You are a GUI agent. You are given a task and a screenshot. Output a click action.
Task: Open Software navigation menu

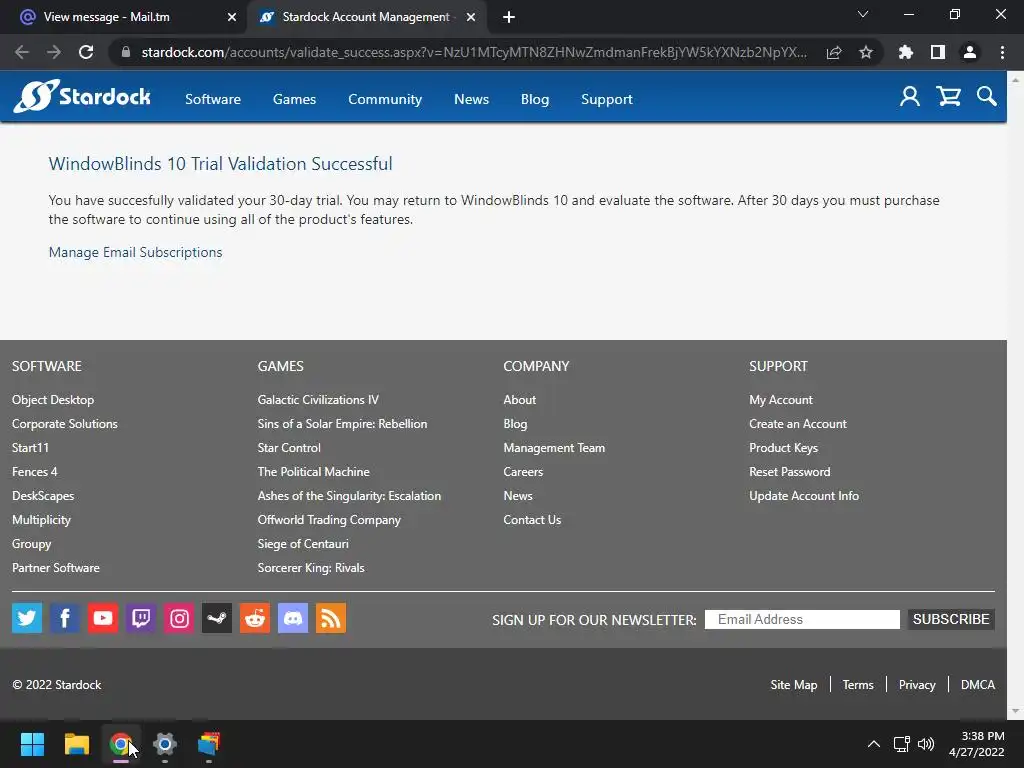click(x=213, y=99)
